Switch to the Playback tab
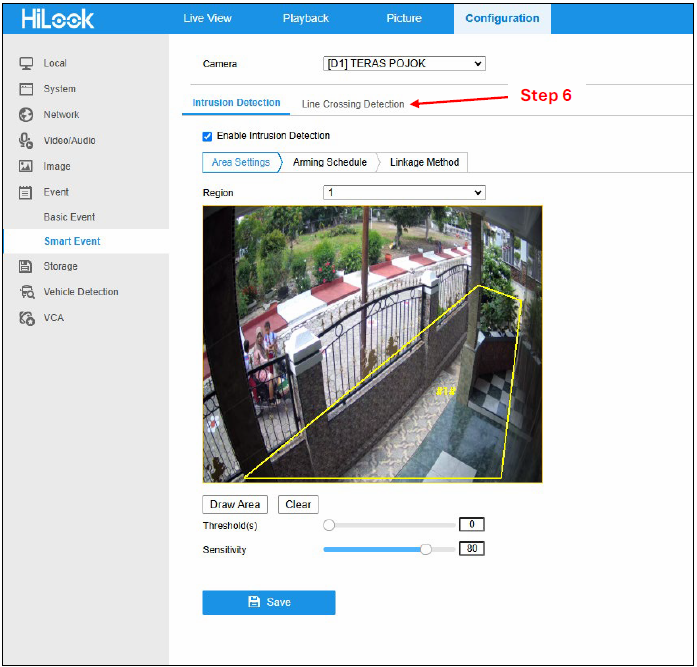The image size is (697, 667). point(306,18)
